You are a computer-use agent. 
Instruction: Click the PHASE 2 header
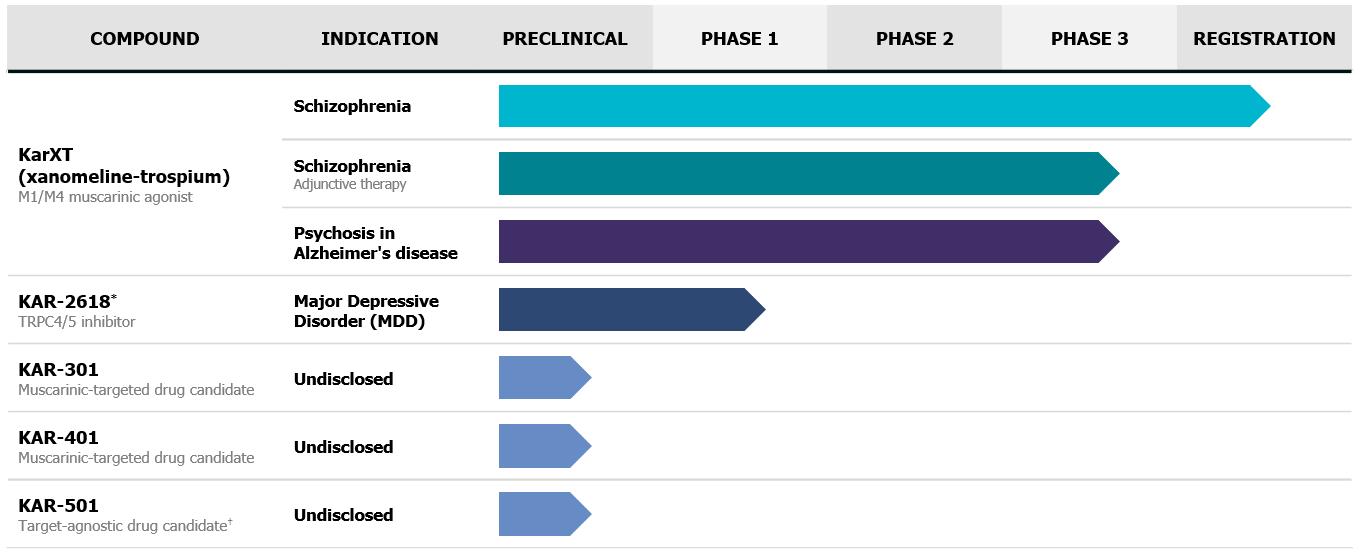pos(915,39)
